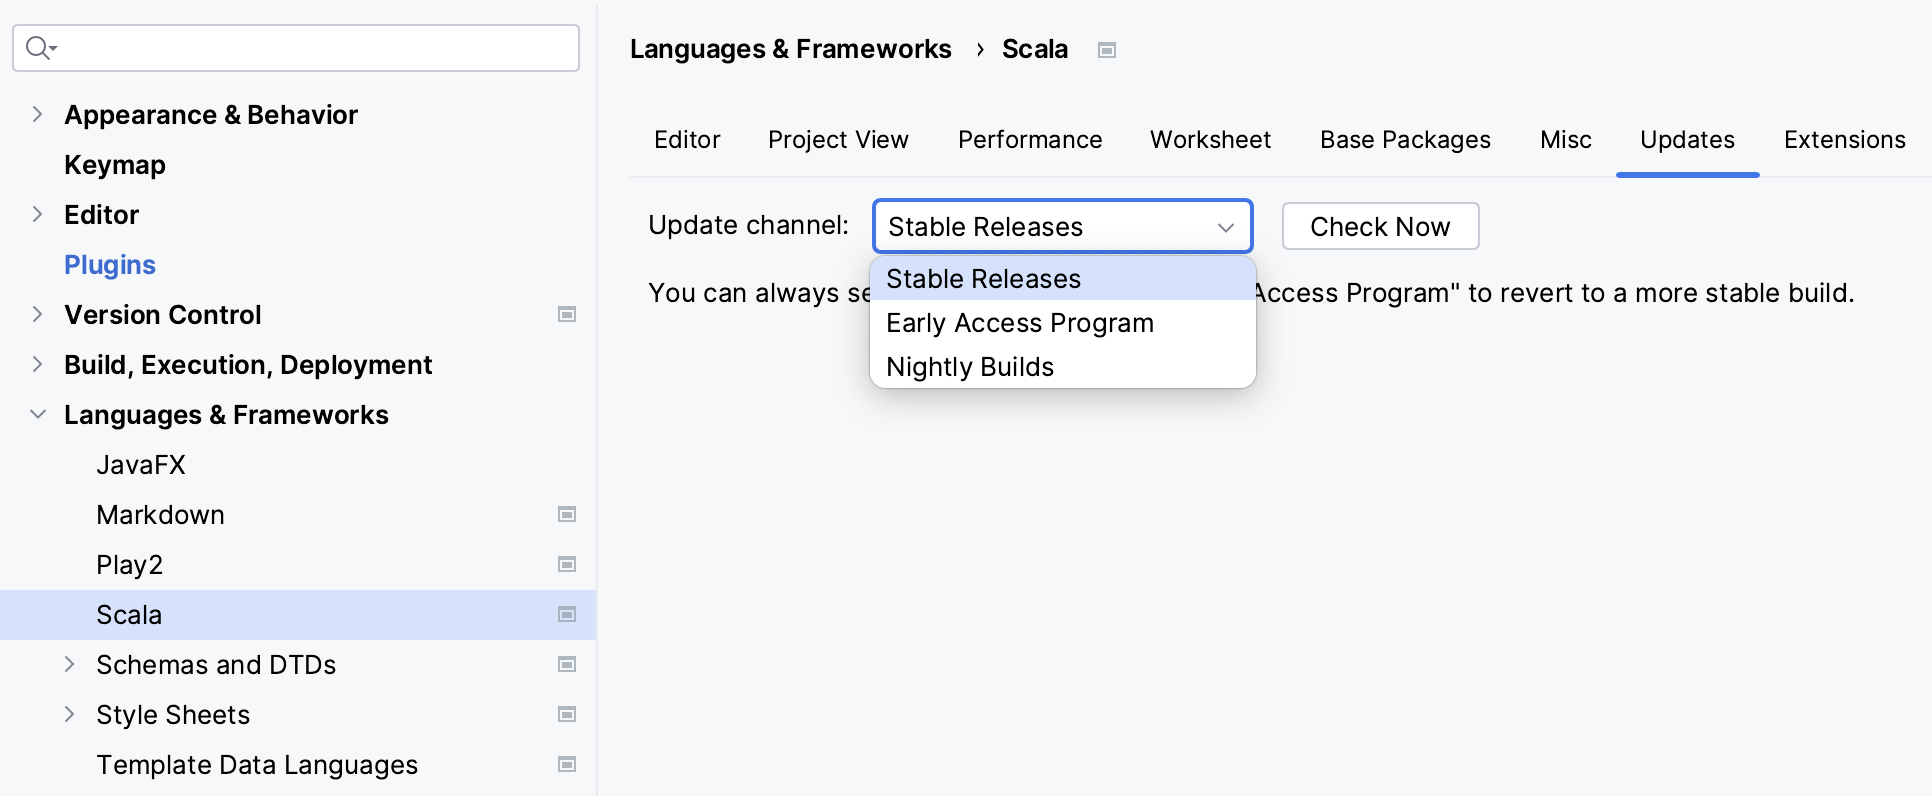
Task: Click project-level icon next to Schemas and DTDs
Action: 567,665
